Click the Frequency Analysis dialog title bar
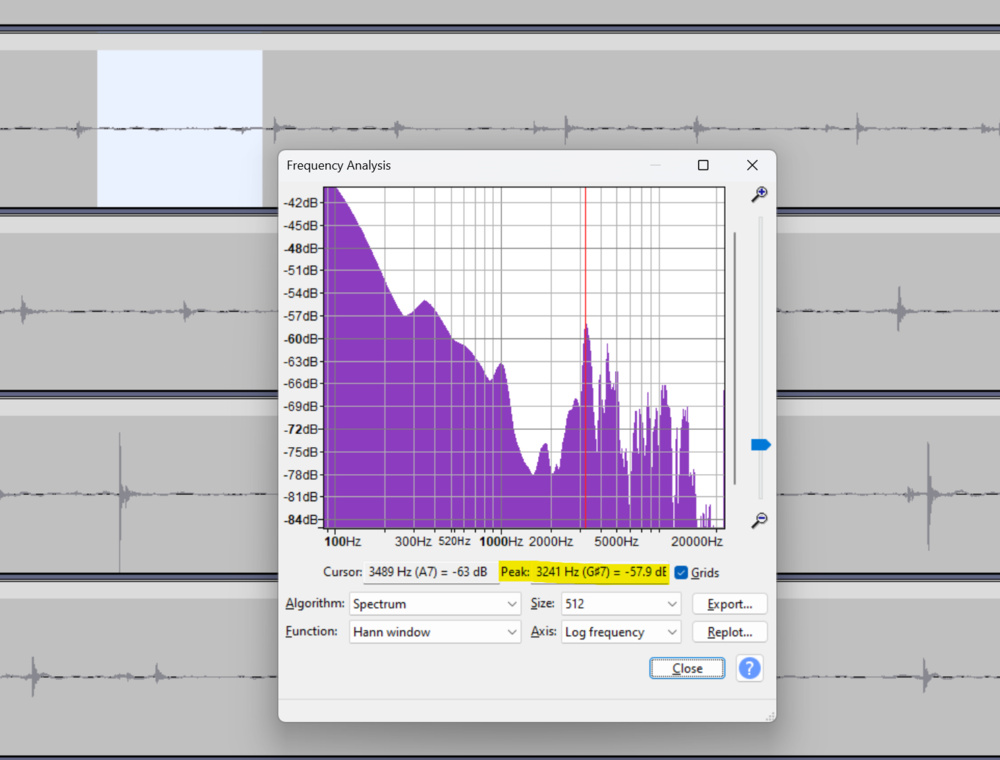Viewport: 1000px width, 760px height. click(450, 165)
